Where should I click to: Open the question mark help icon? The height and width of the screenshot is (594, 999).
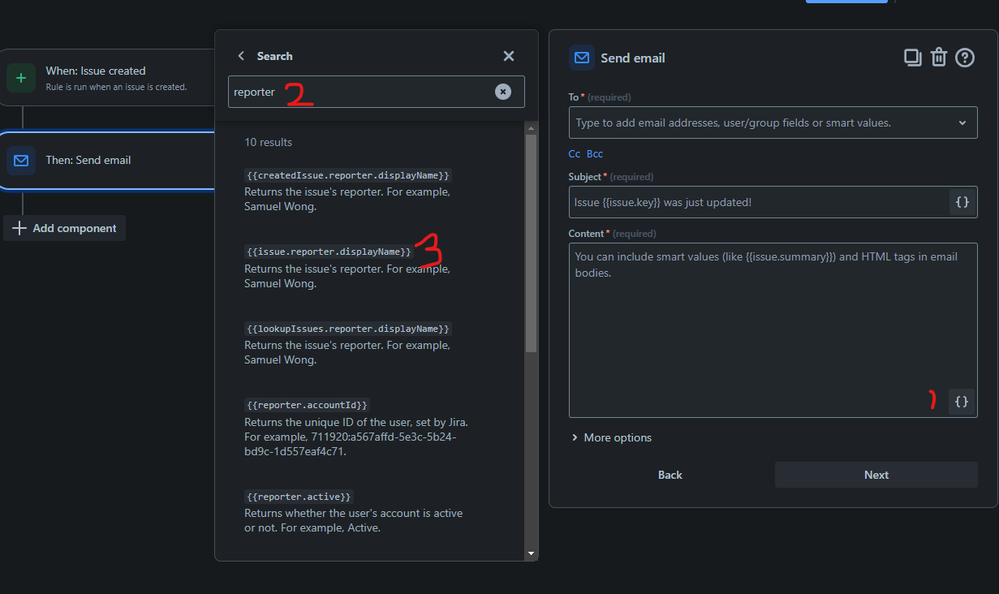(x=963, y=58)
